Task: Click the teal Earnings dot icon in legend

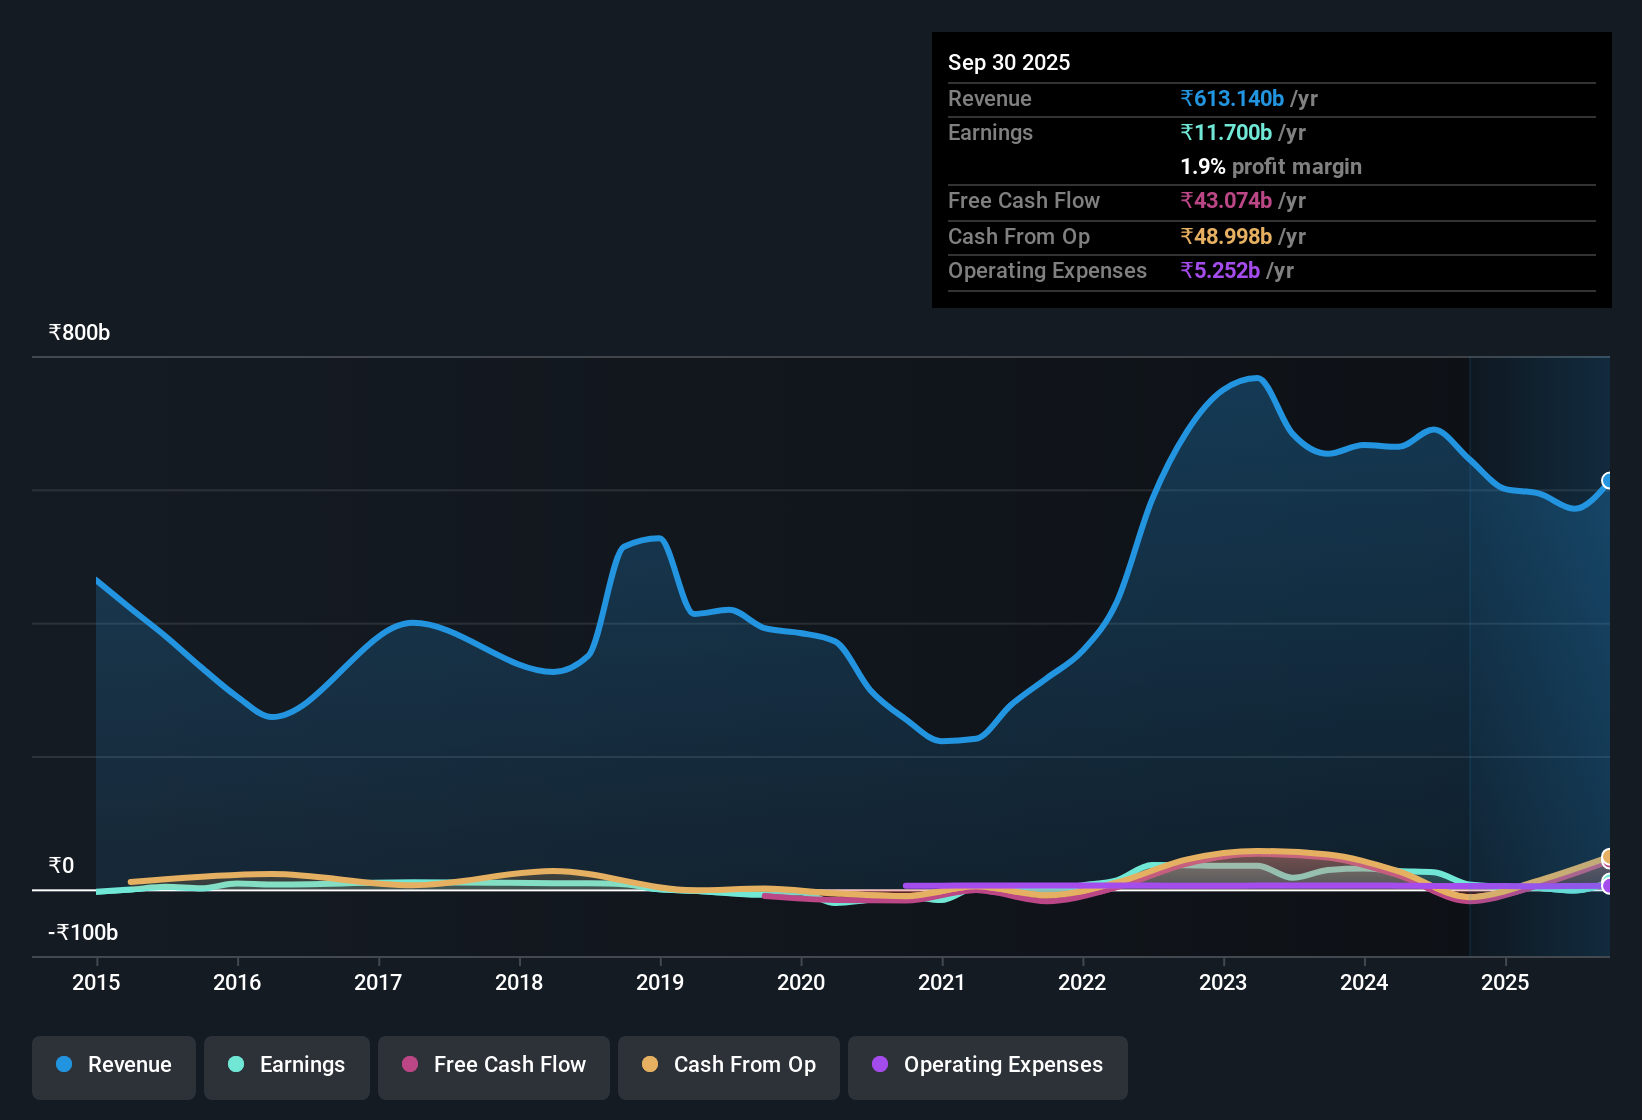Action: [x=236, y=1065]
